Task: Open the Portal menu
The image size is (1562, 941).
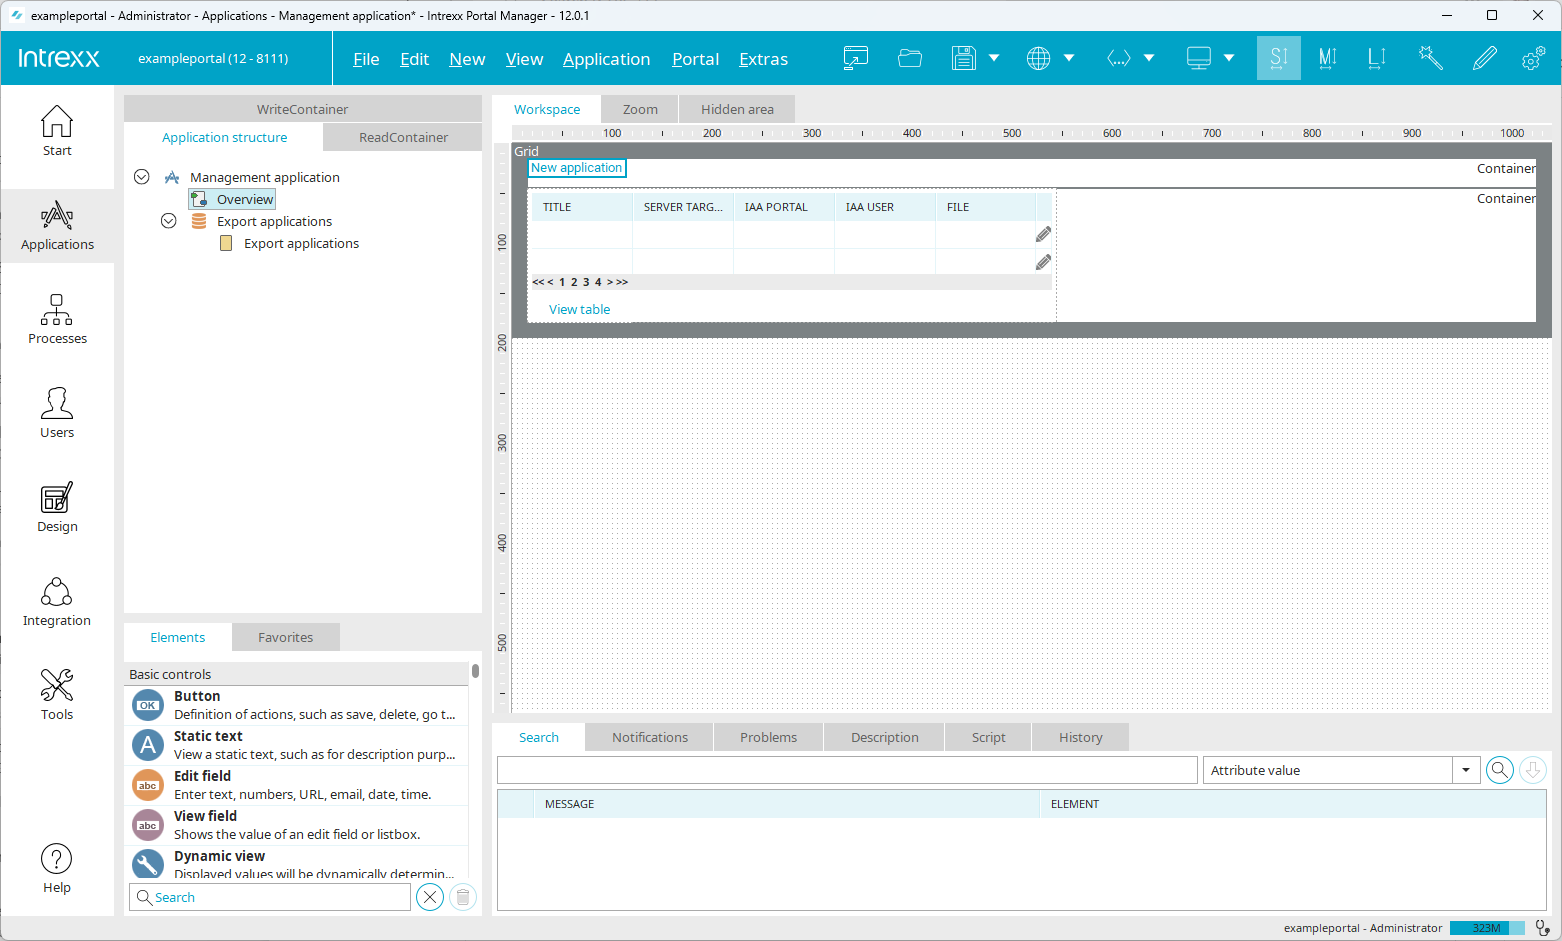Action: 695,59
